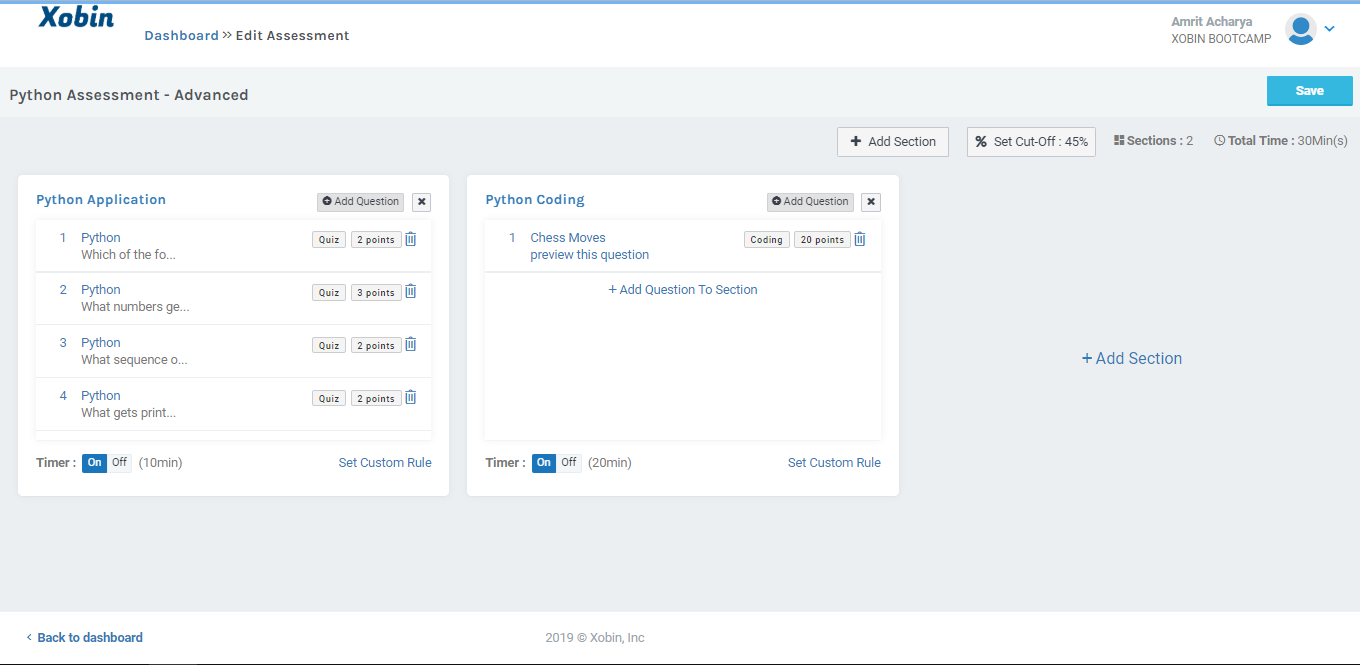Expand the account dropdown chevron
1360x665 pixels.
[x=1329, y=29]
